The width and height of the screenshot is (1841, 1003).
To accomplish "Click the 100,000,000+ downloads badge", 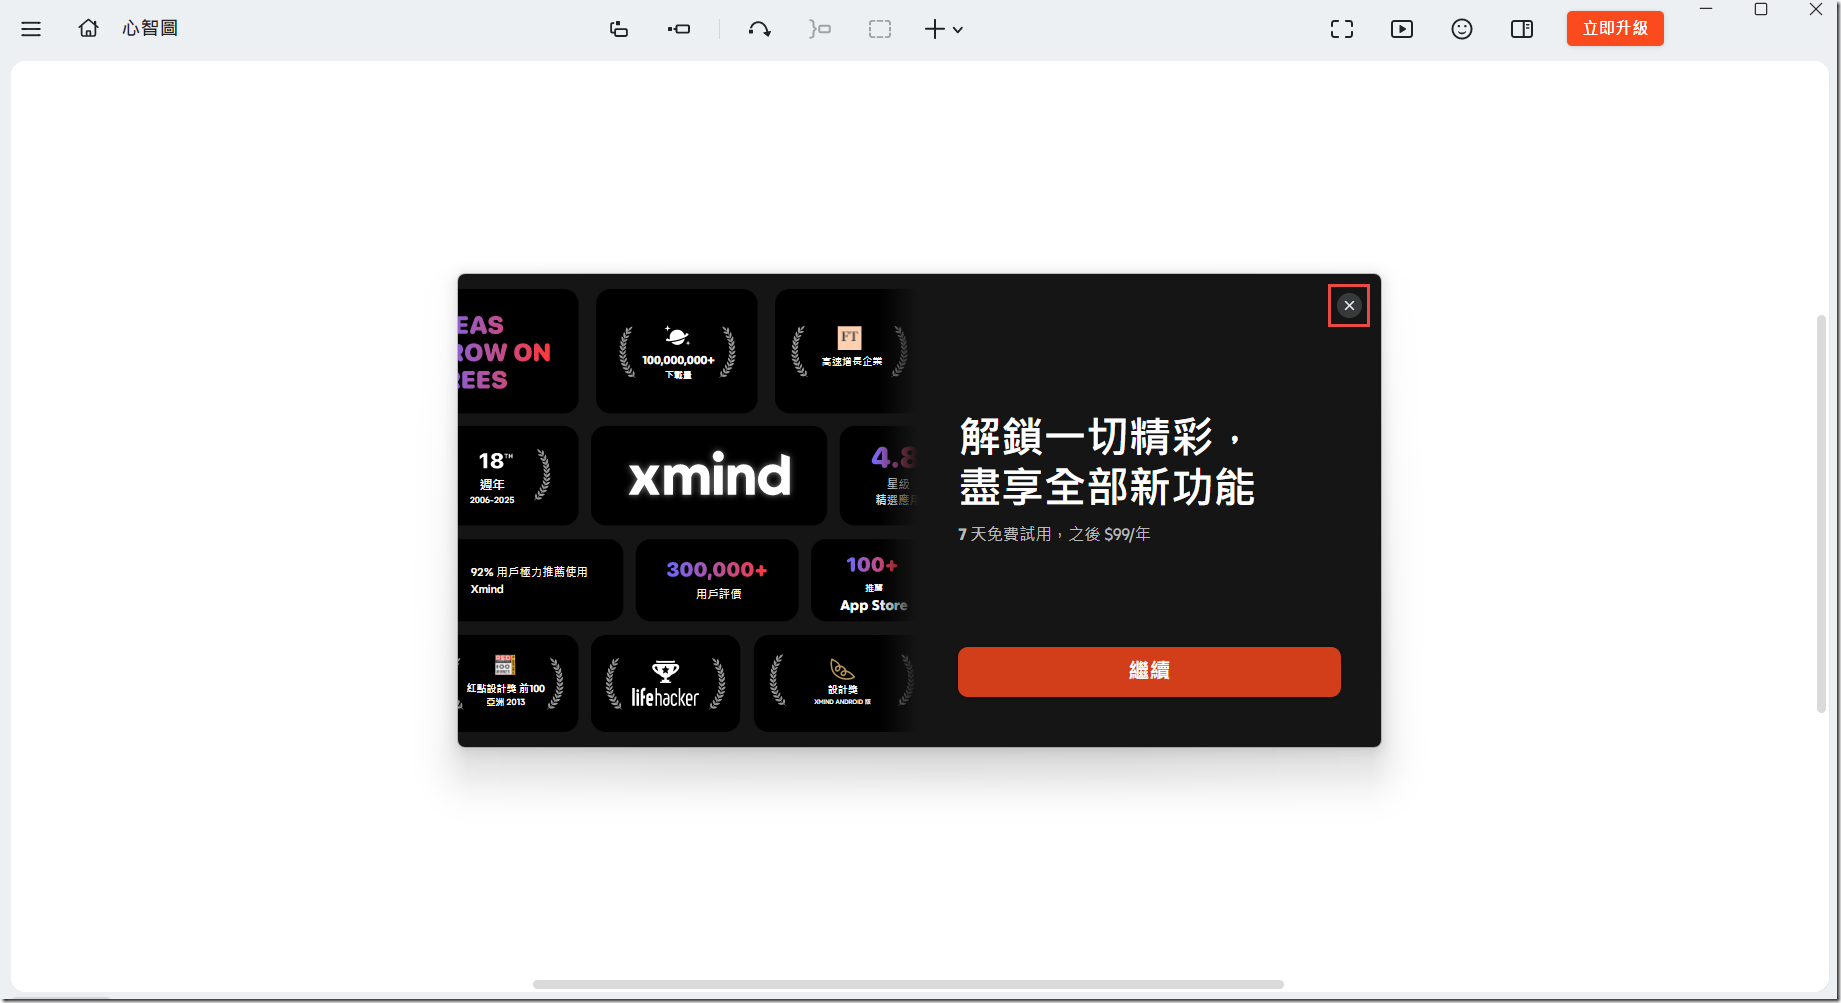I will (x=677, y=351).
